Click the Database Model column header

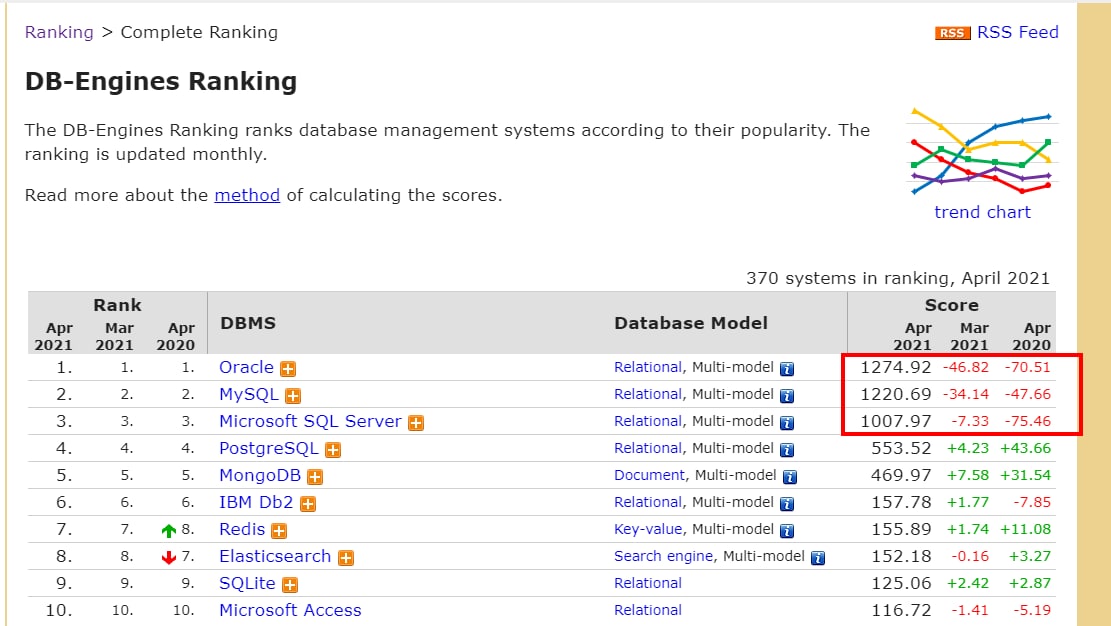click(691, 323)
